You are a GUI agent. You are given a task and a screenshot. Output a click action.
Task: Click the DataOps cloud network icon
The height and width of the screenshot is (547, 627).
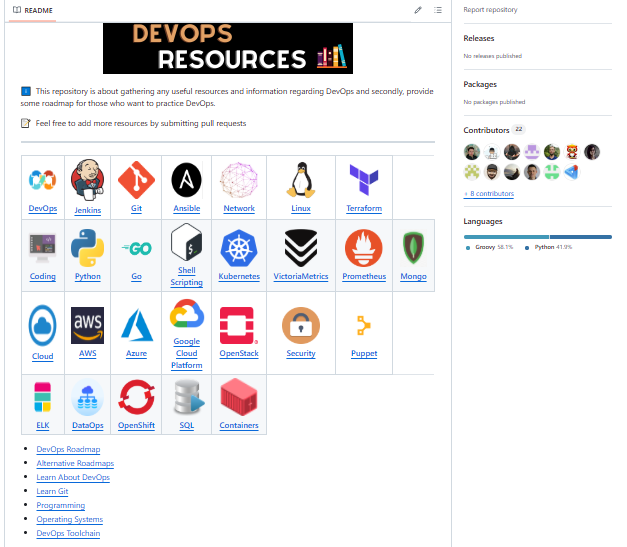coord(88,397)
